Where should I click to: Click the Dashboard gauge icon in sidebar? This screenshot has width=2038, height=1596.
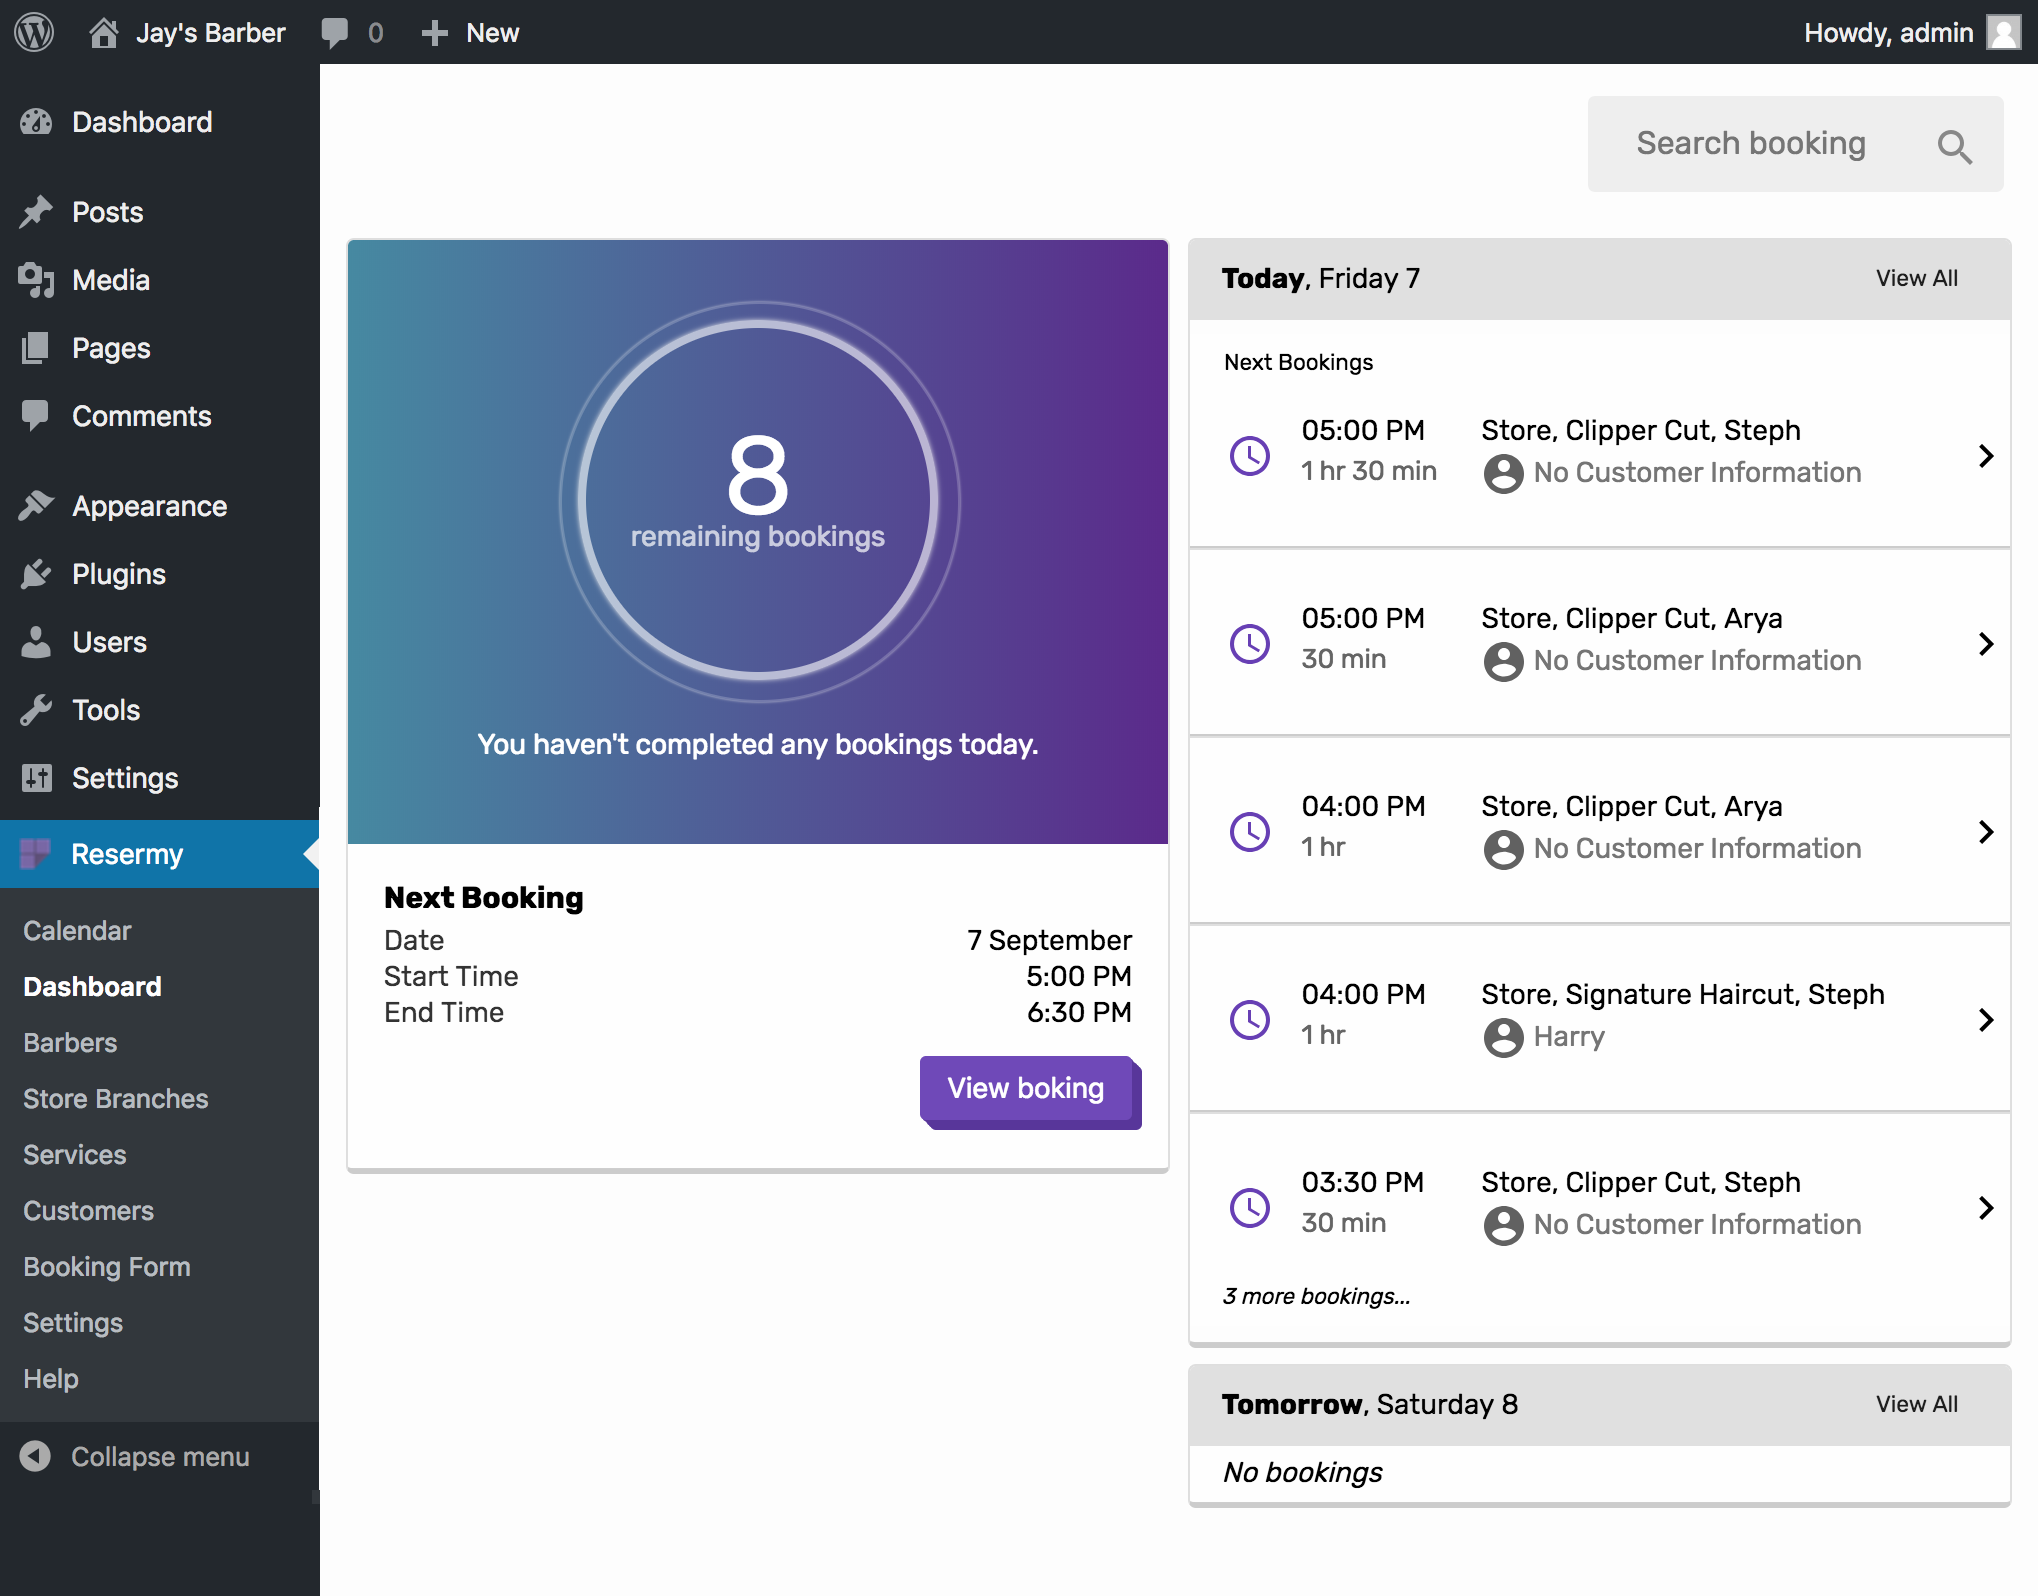click(x=36, y=122)
